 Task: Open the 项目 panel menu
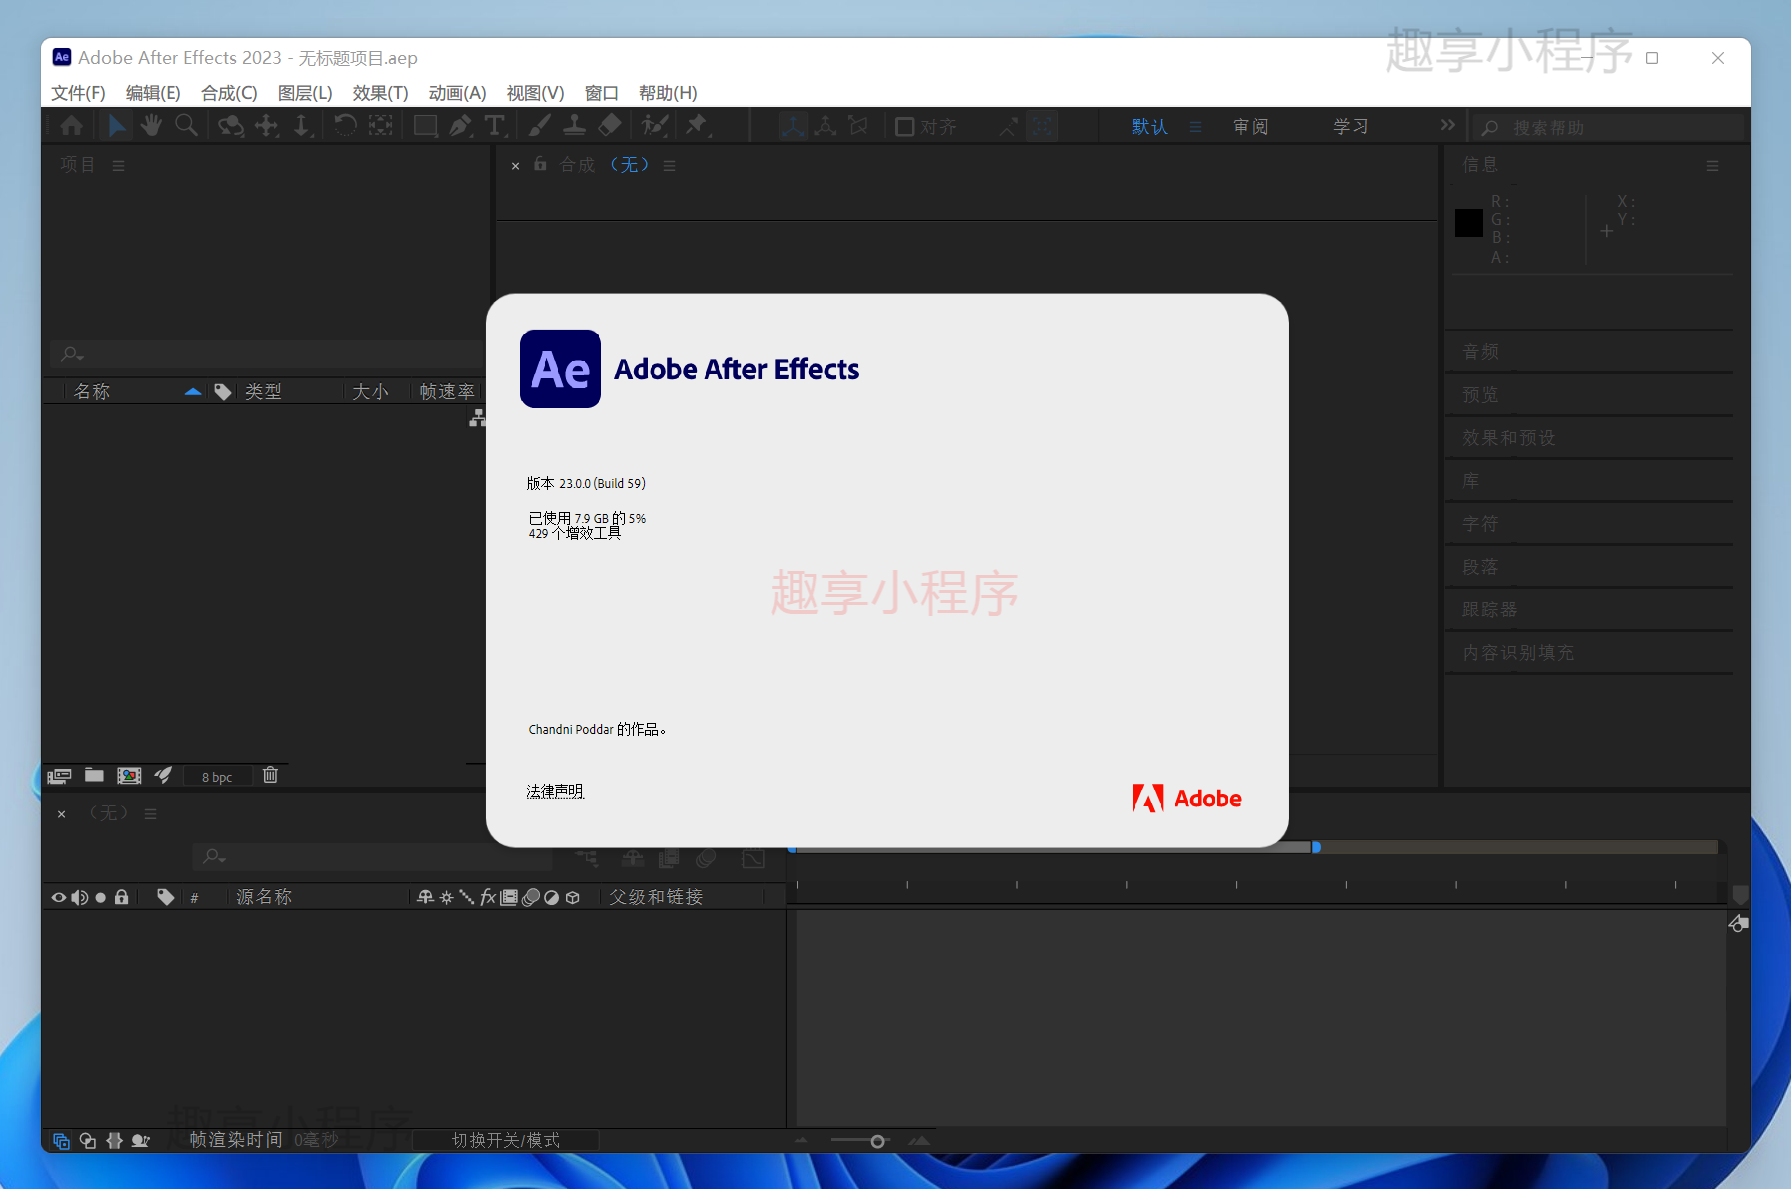(x=118, y=166)
